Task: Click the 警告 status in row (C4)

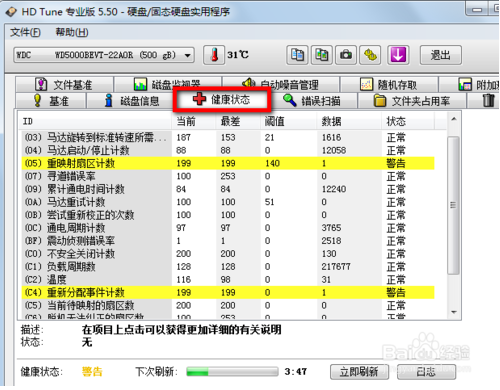Action: tap(396, 292)
